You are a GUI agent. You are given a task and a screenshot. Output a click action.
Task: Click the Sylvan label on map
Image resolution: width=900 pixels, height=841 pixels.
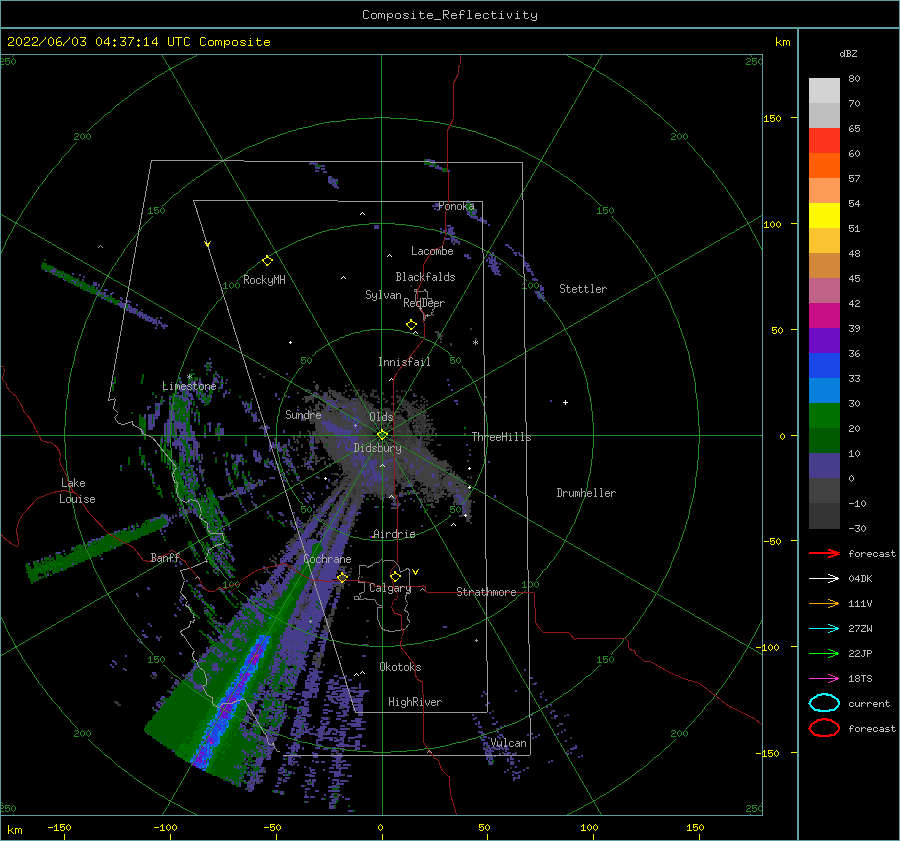pos(383,295)
